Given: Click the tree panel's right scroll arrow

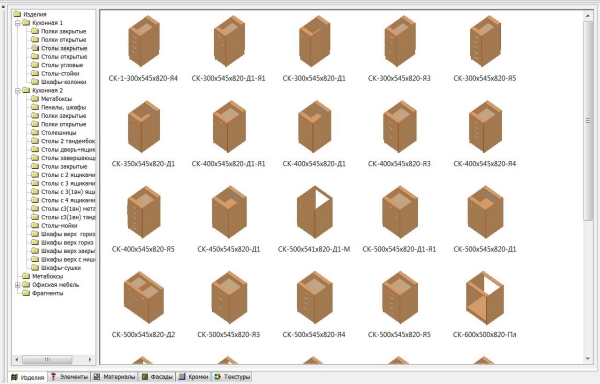Looking at the screenshot, I should pyautogui.click(x=90, y=360).
